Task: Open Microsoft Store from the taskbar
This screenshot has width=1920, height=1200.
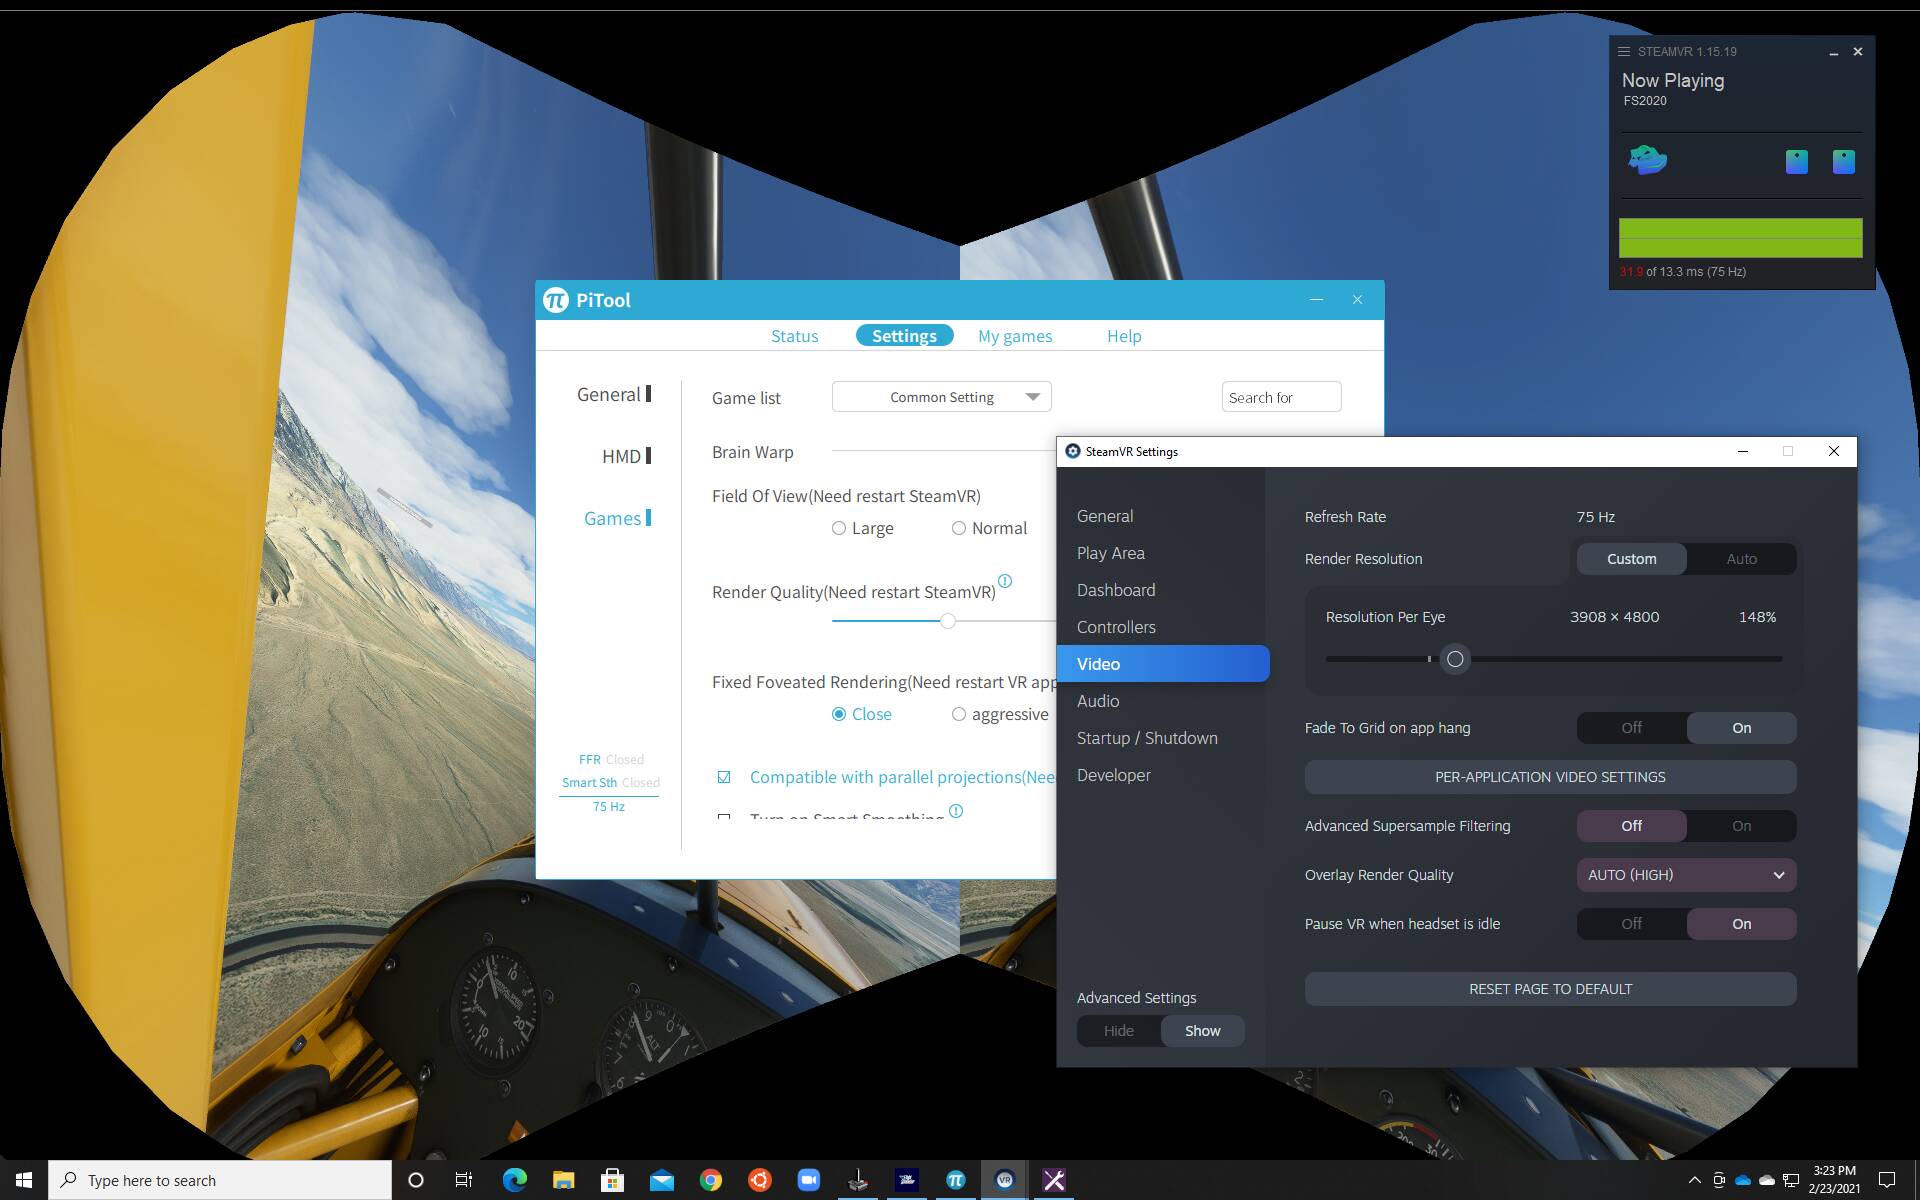Action: [612, 1180]
